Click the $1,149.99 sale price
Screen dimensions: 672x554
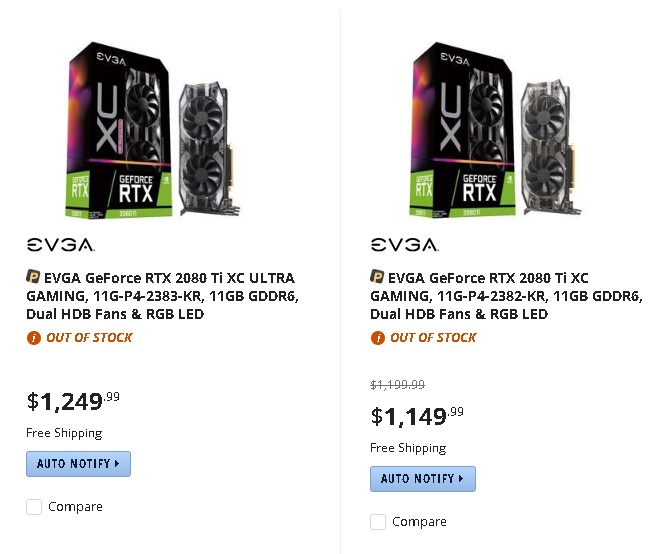click(x=417, y=416)
